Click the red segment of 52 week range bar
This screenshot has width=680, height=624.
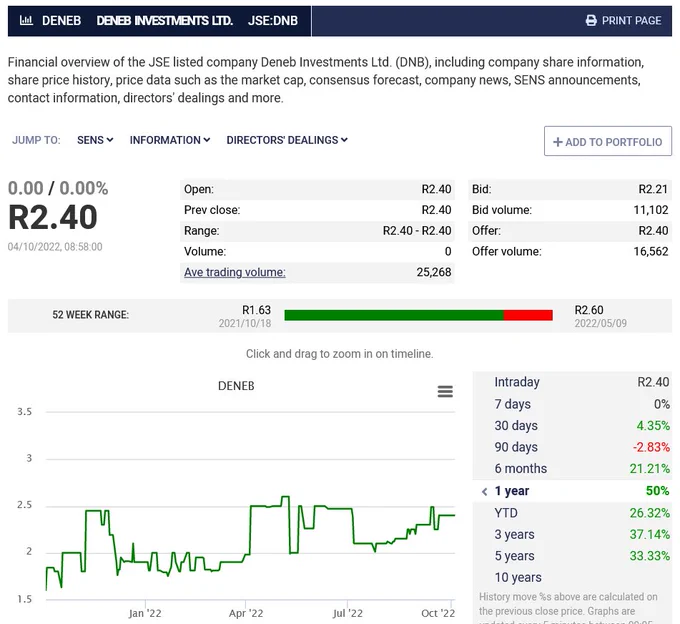[x=528, y=315]
